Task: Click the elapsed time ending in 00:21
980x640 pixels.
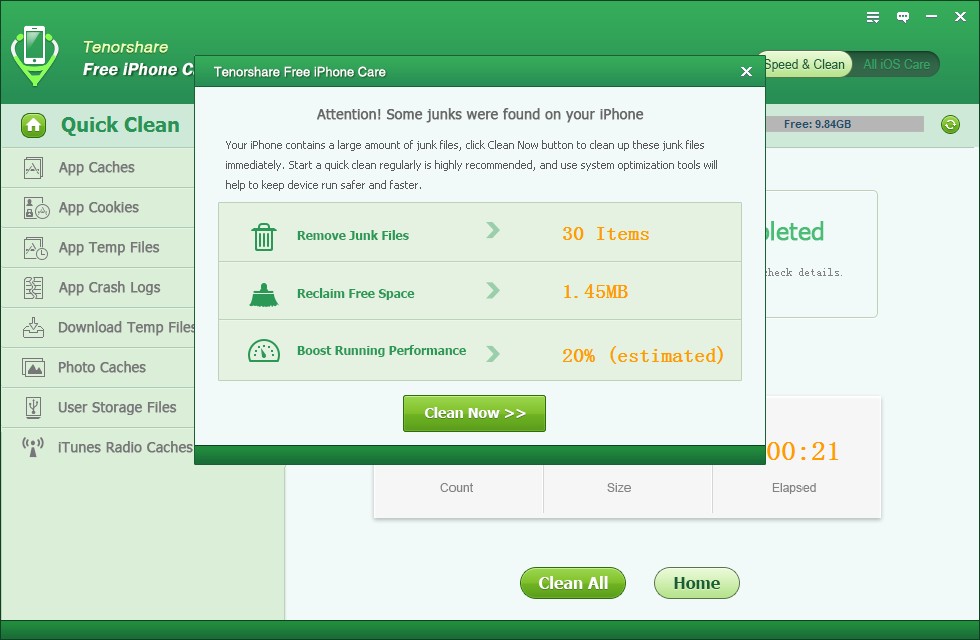Action: pos(802,451)
